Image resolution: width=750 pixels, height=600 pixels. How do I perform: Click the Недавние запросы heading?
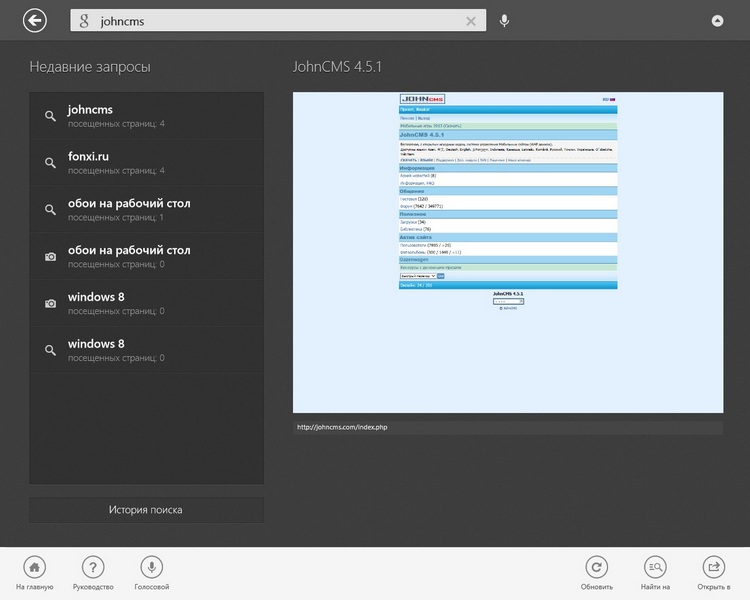(x=90, y=67)
